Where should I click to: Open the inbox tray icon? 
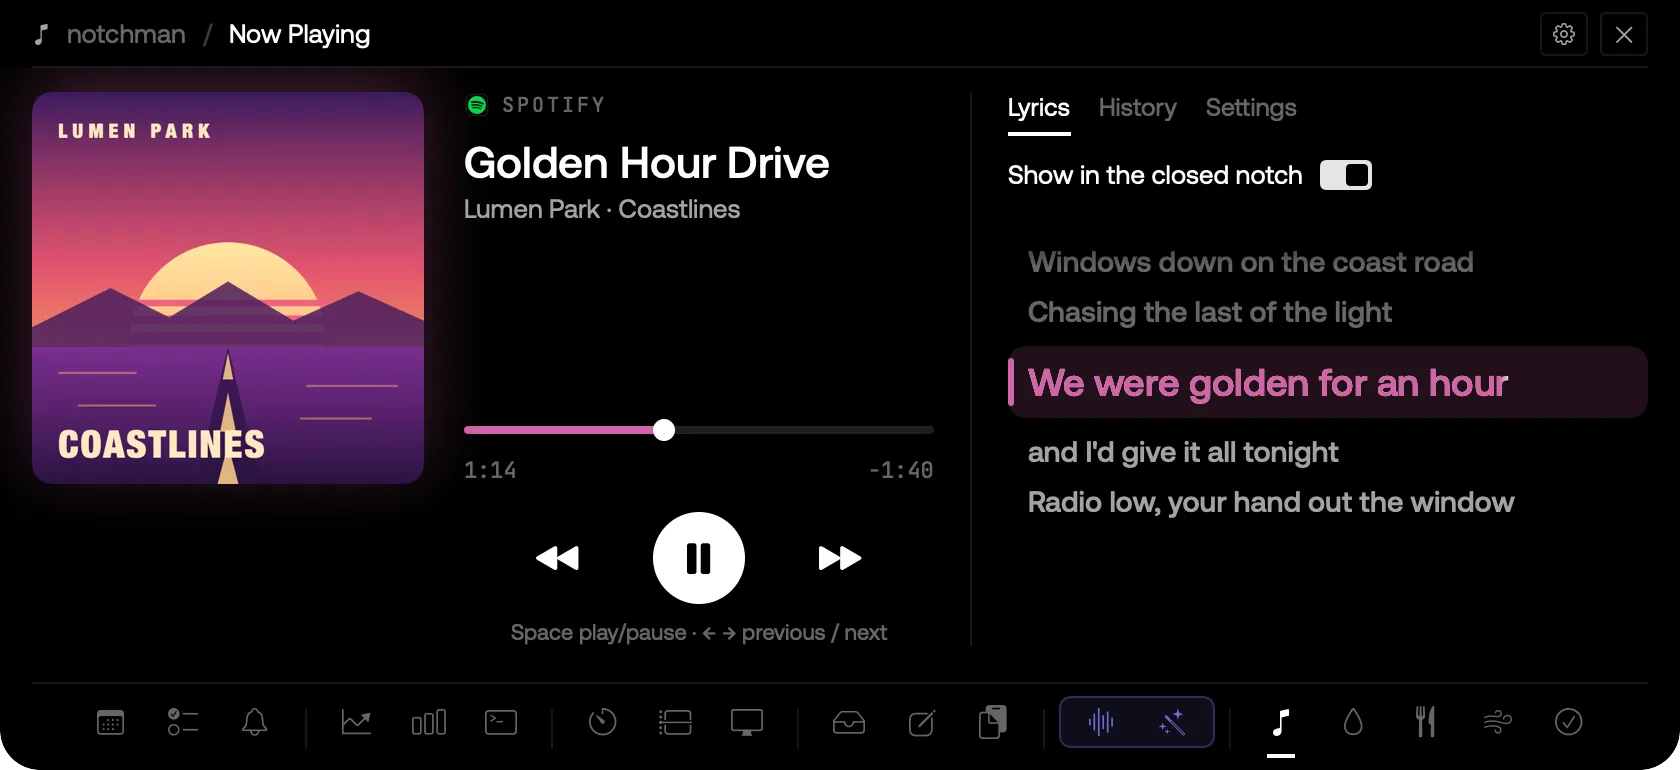pos(849,722)
